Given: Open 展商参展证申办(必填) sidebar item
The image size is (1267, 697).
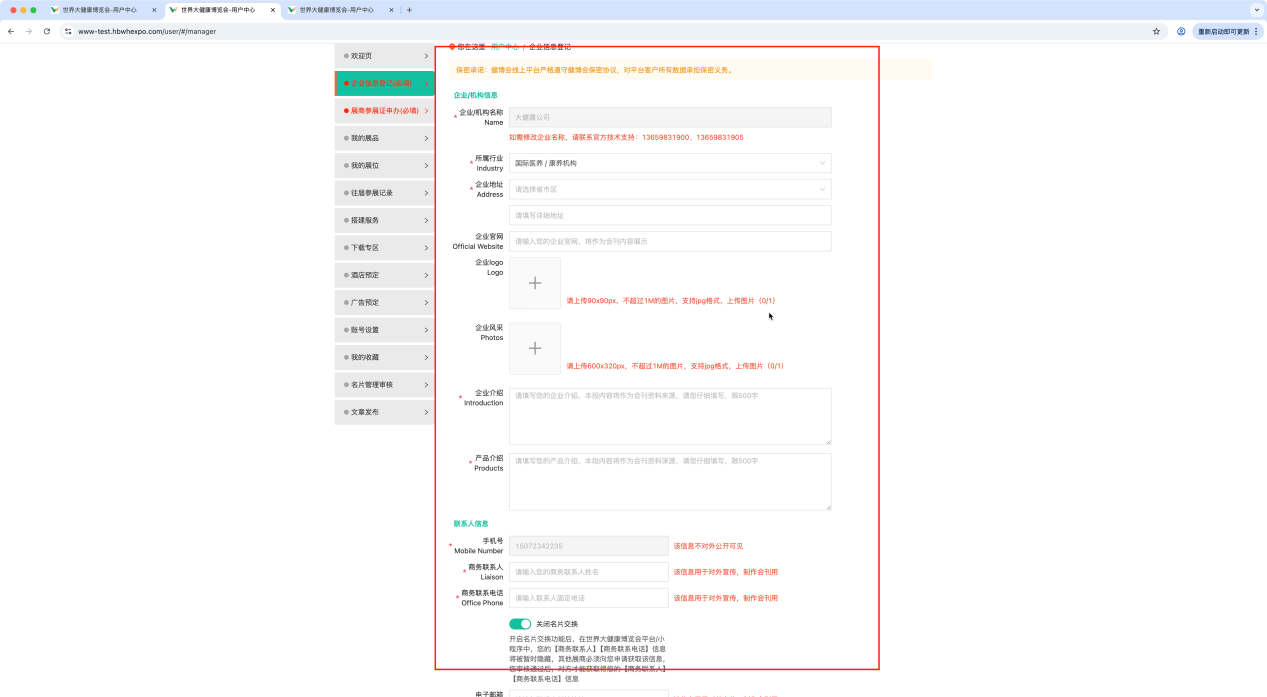Looking at the screenshot, I should click(385, 111).
